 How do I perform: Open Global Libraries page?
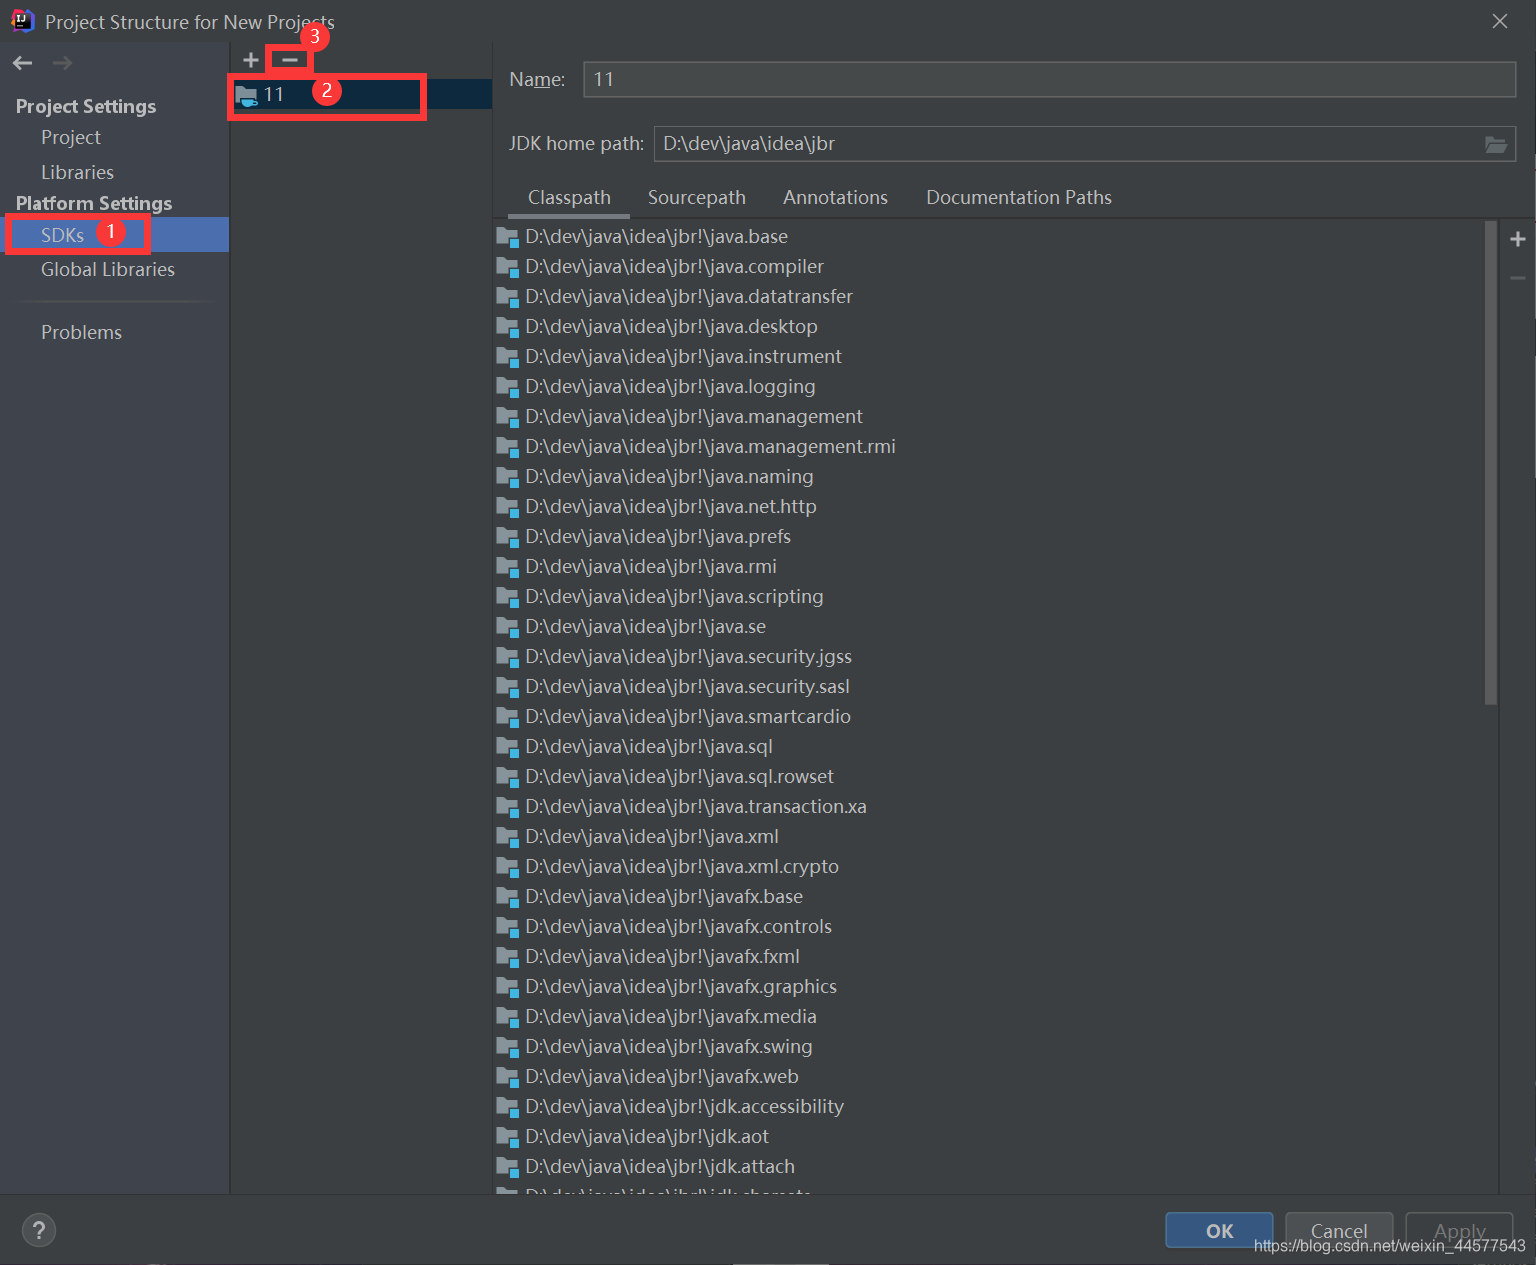[x=108, y=269]
